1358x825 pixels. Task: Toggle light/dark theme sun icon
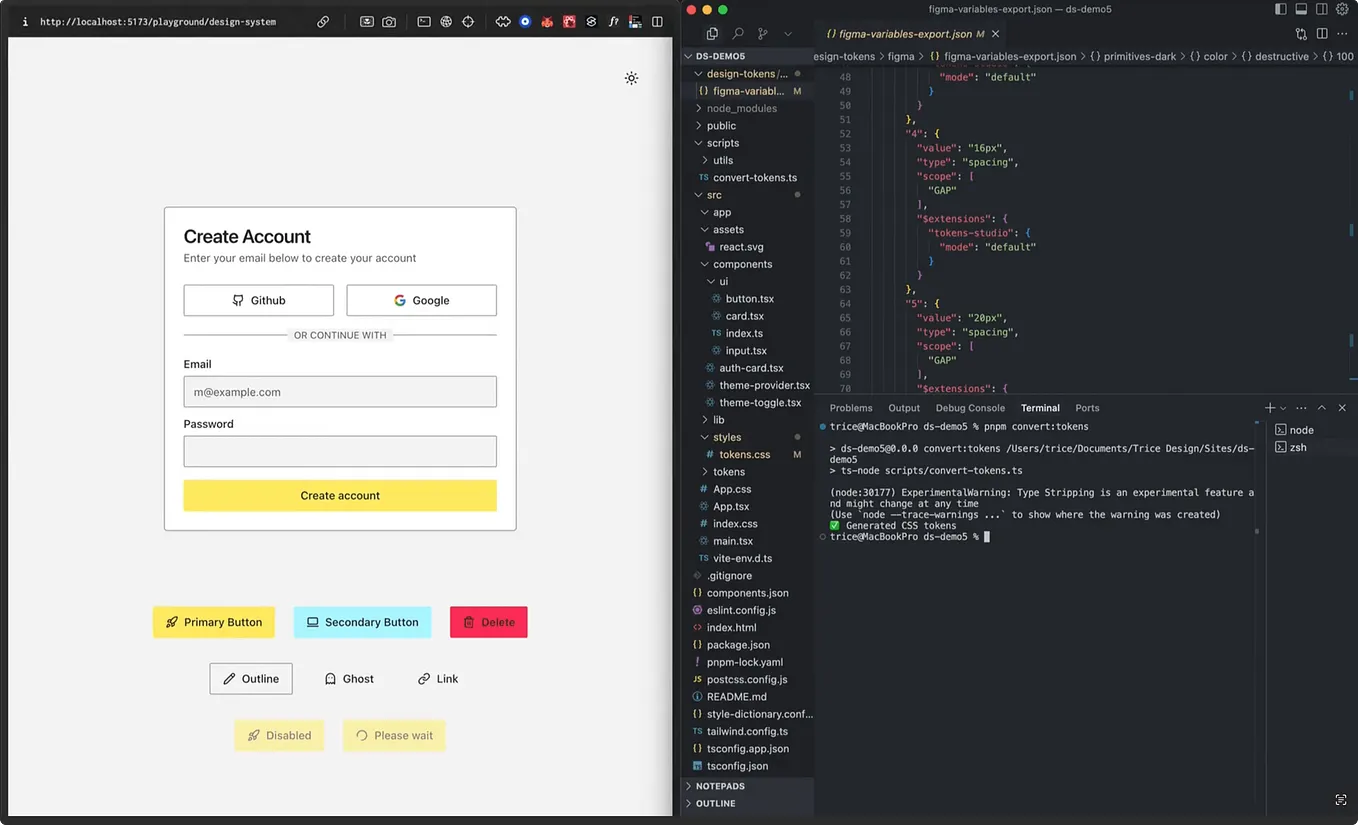pyautogui.click(x=631, y=78)
